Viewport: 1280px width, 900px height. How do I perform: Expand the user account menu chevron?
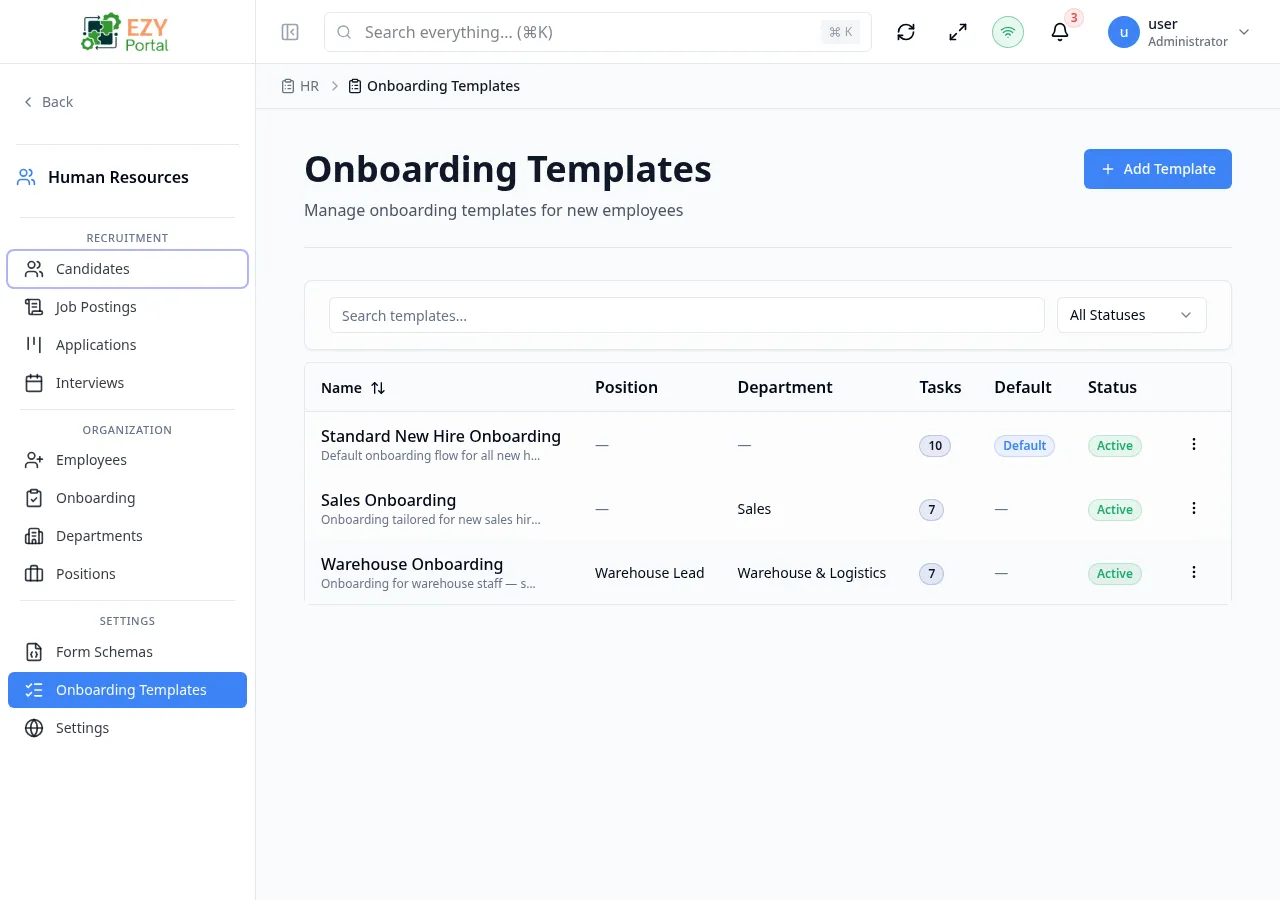[x=1244, y=32]
